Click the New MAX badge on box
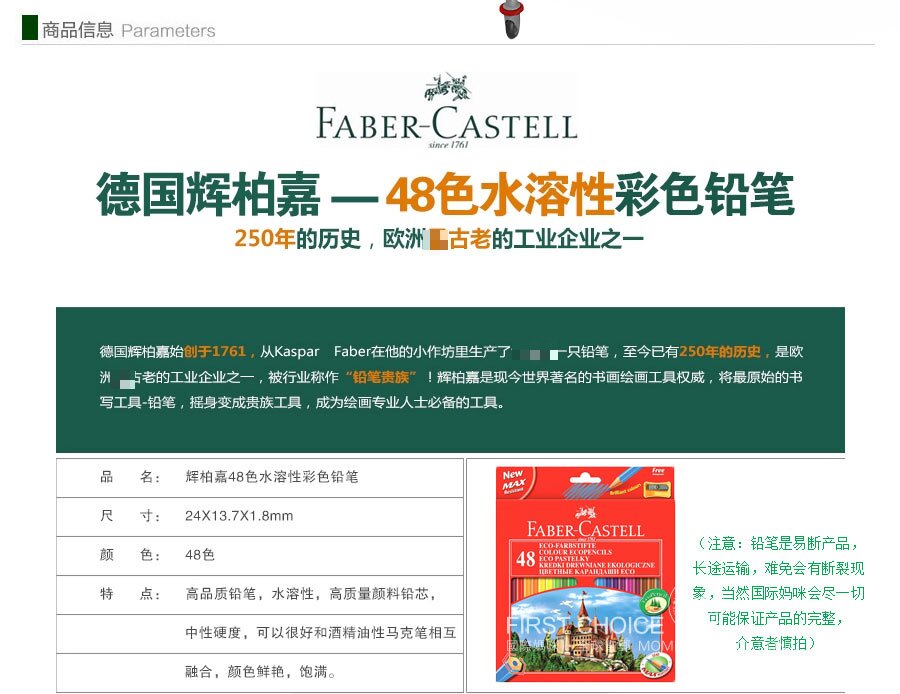900x694 pixels. [514, 479]
